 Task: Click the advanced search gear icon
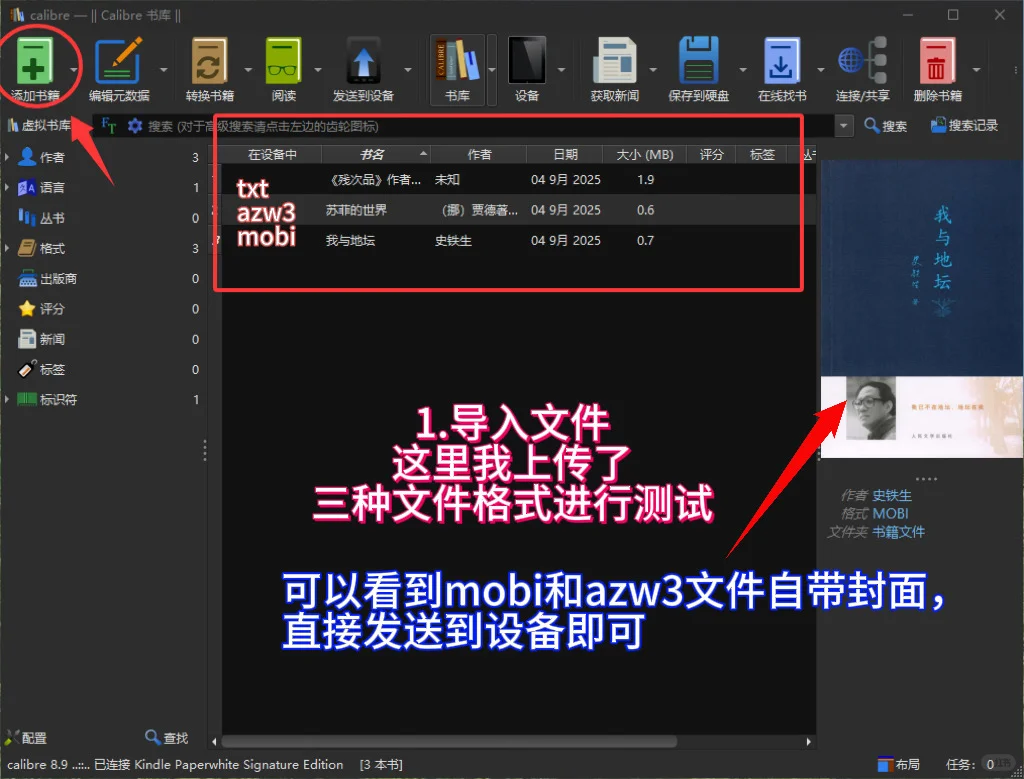(135, 125)
